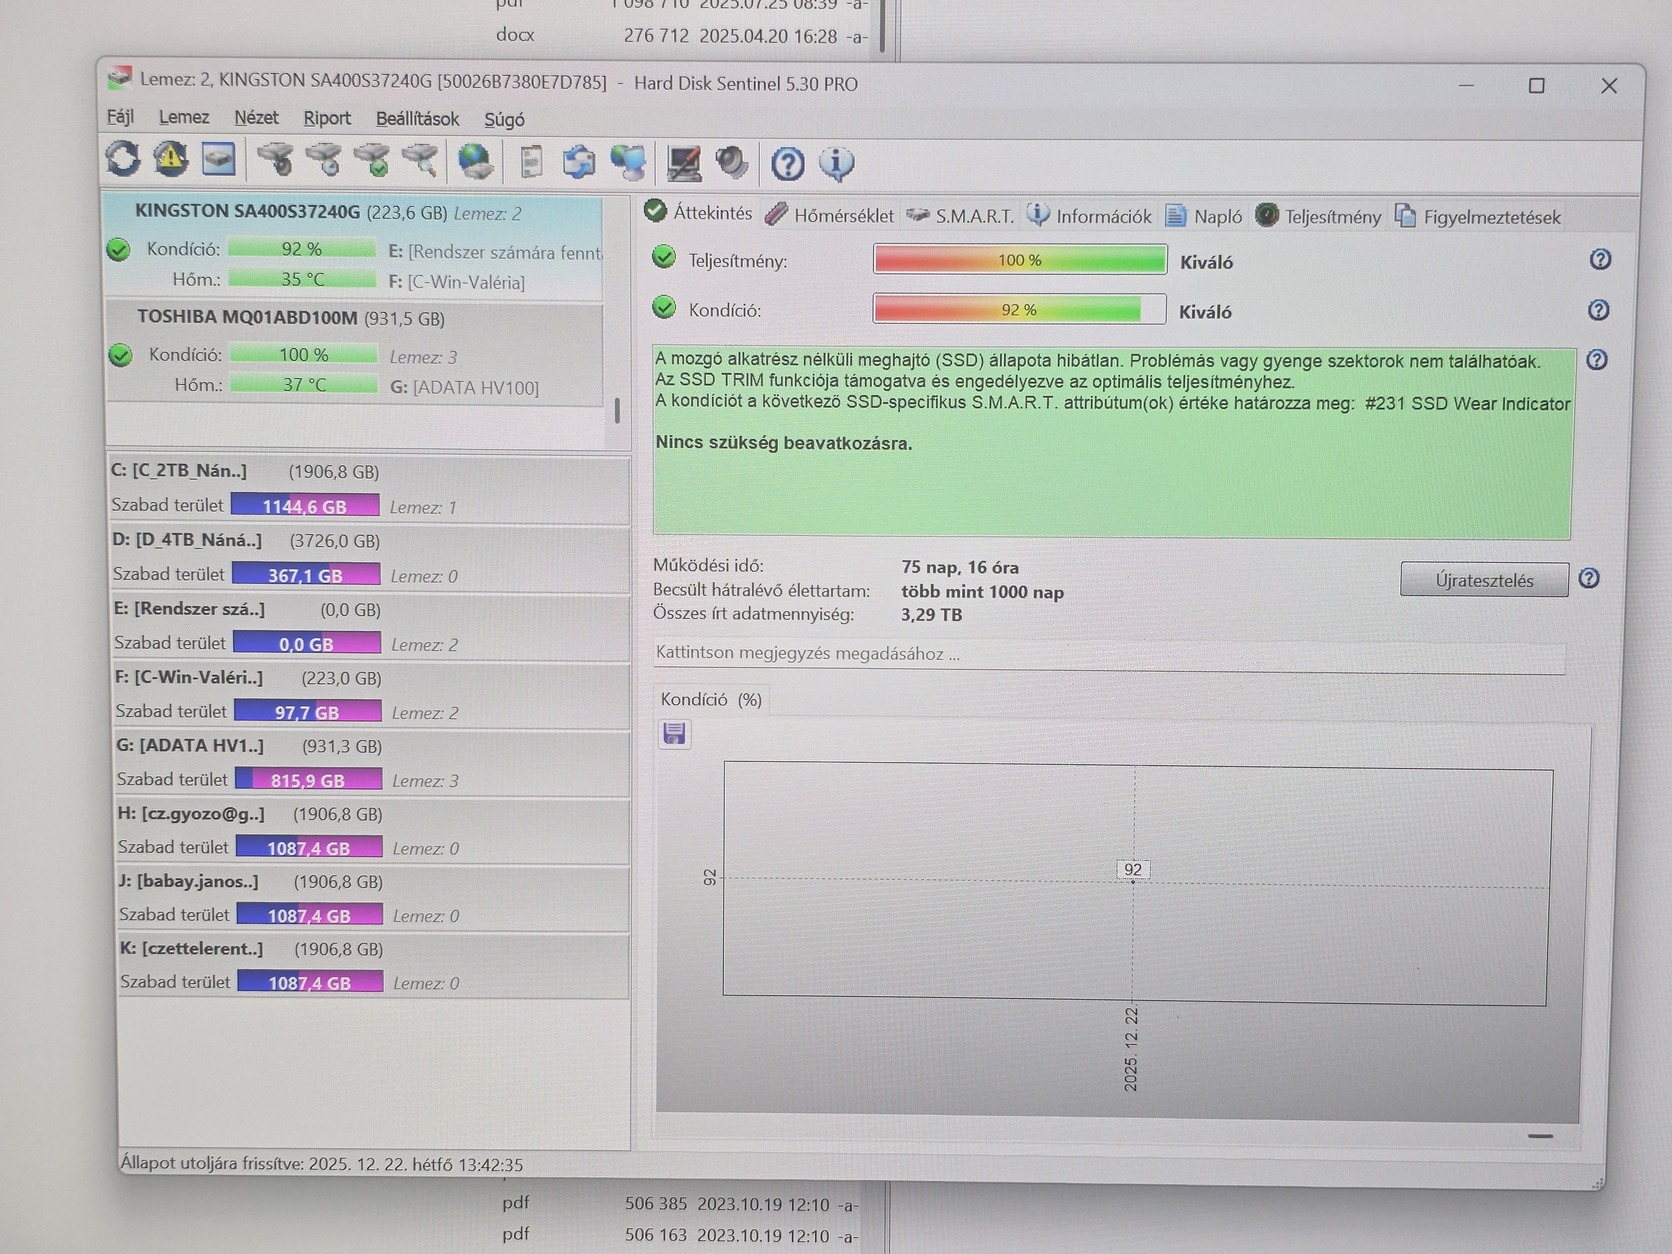Click Nincs szükség beavatkozásra text
Viewport: 1672px width, 1254px height.
[x=784, y=443]
